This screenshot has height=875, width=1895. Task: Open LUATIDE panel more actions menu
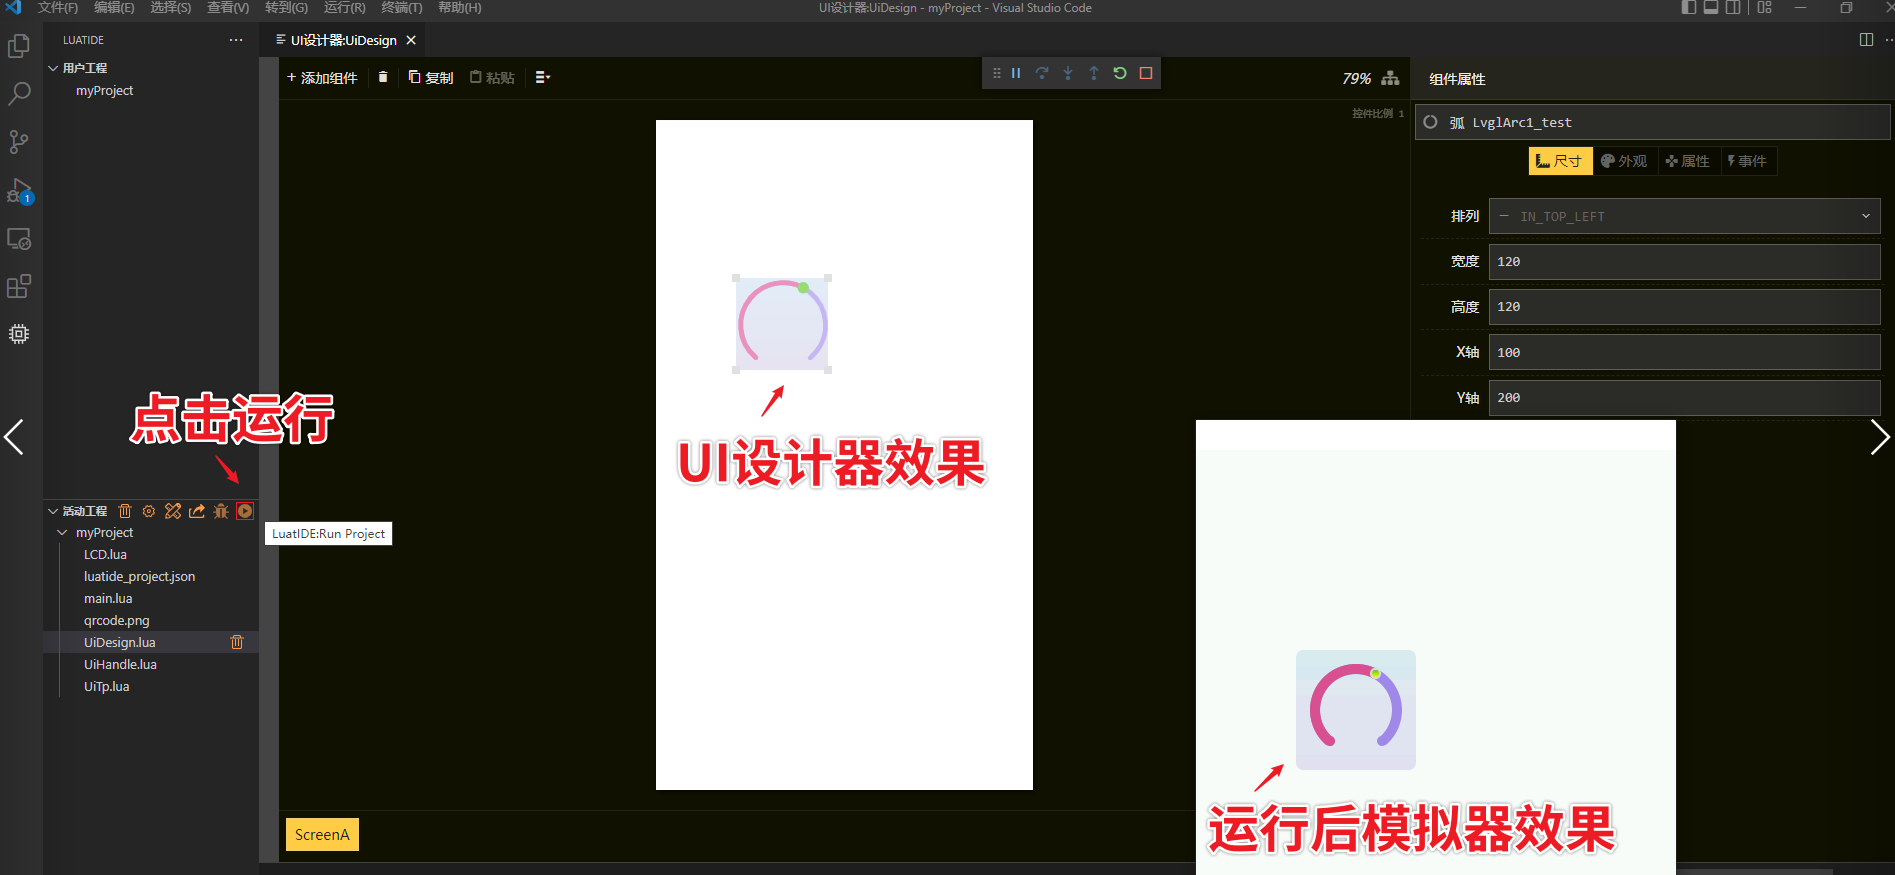point(236,40)
